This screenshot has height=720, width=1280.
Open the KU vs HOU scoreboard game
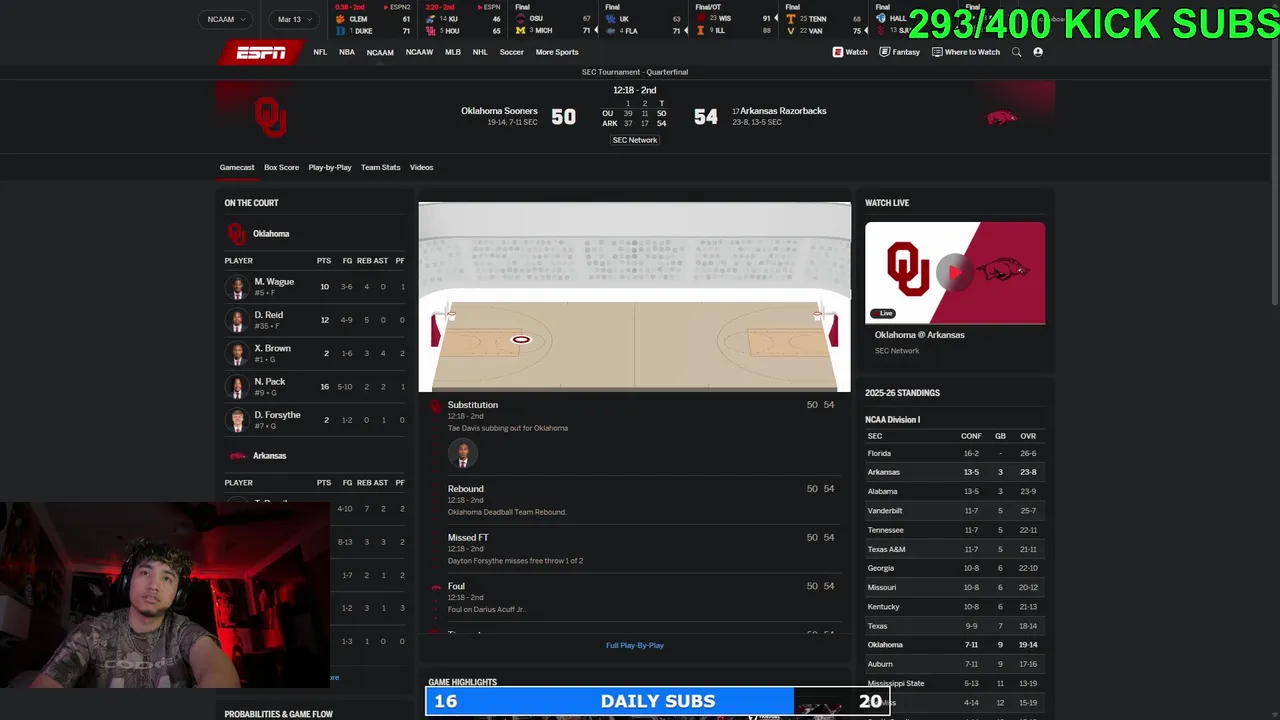(x=463, y=19)
